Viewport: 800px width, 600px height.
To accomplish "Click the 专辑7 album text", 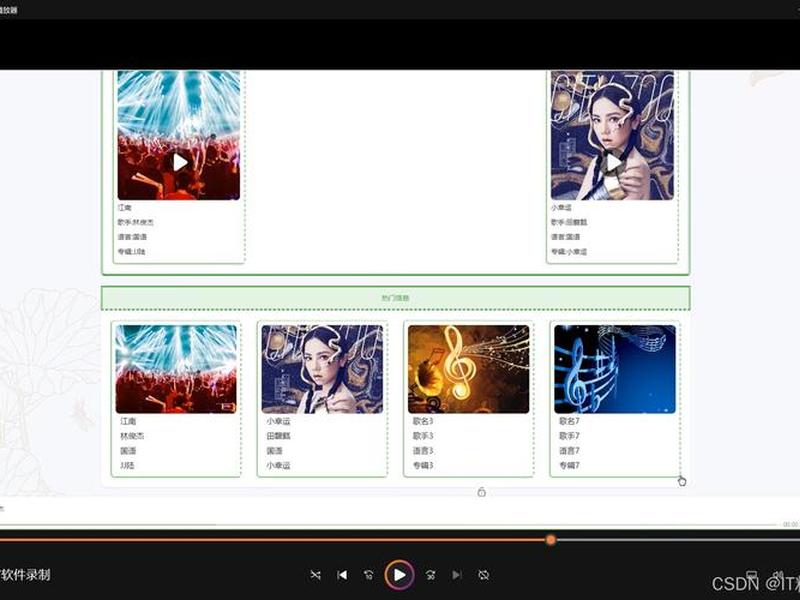I will pos(569,466).
